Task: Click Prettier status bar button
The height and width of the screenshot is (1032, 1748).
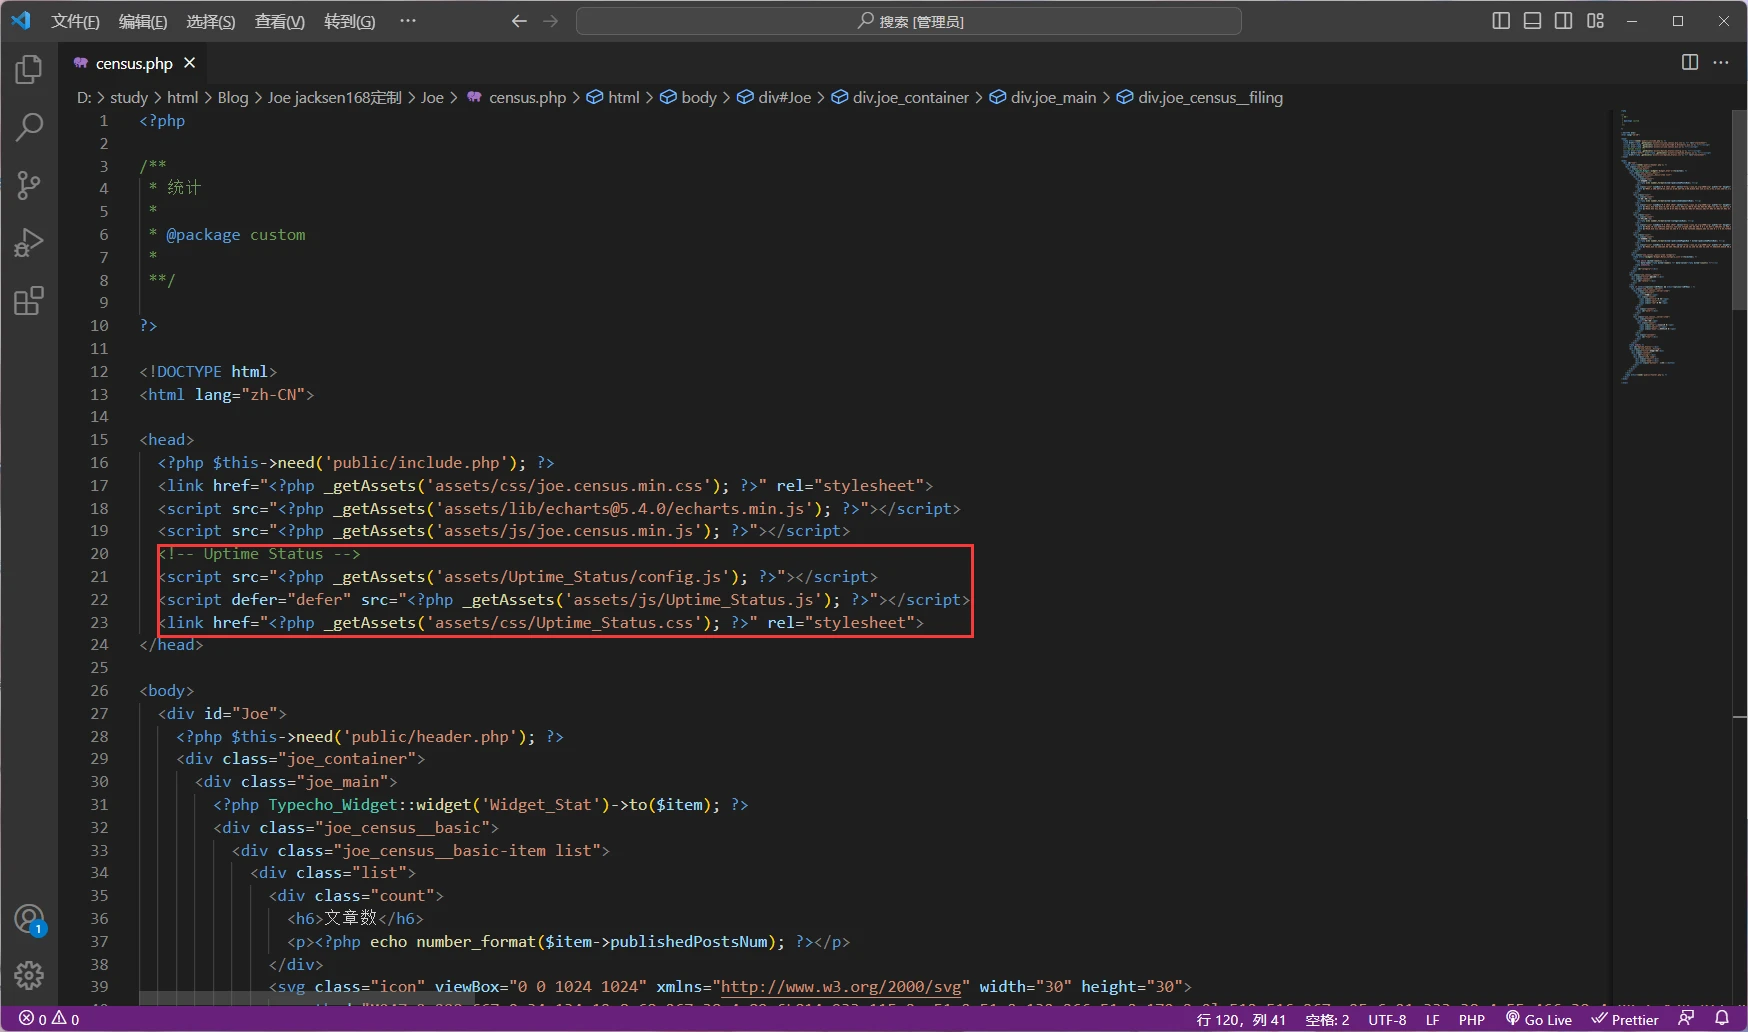Action: pyautogui.click(x=1625, y=1019)
